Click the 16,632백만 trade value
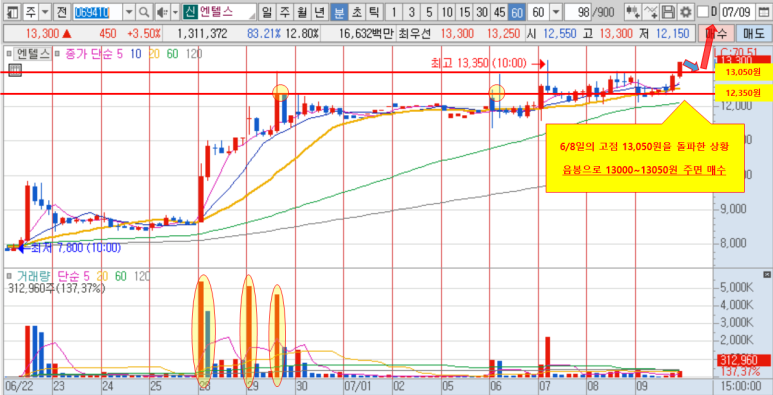This screenshot has width=773, height=395. click(x=367, y=34)
